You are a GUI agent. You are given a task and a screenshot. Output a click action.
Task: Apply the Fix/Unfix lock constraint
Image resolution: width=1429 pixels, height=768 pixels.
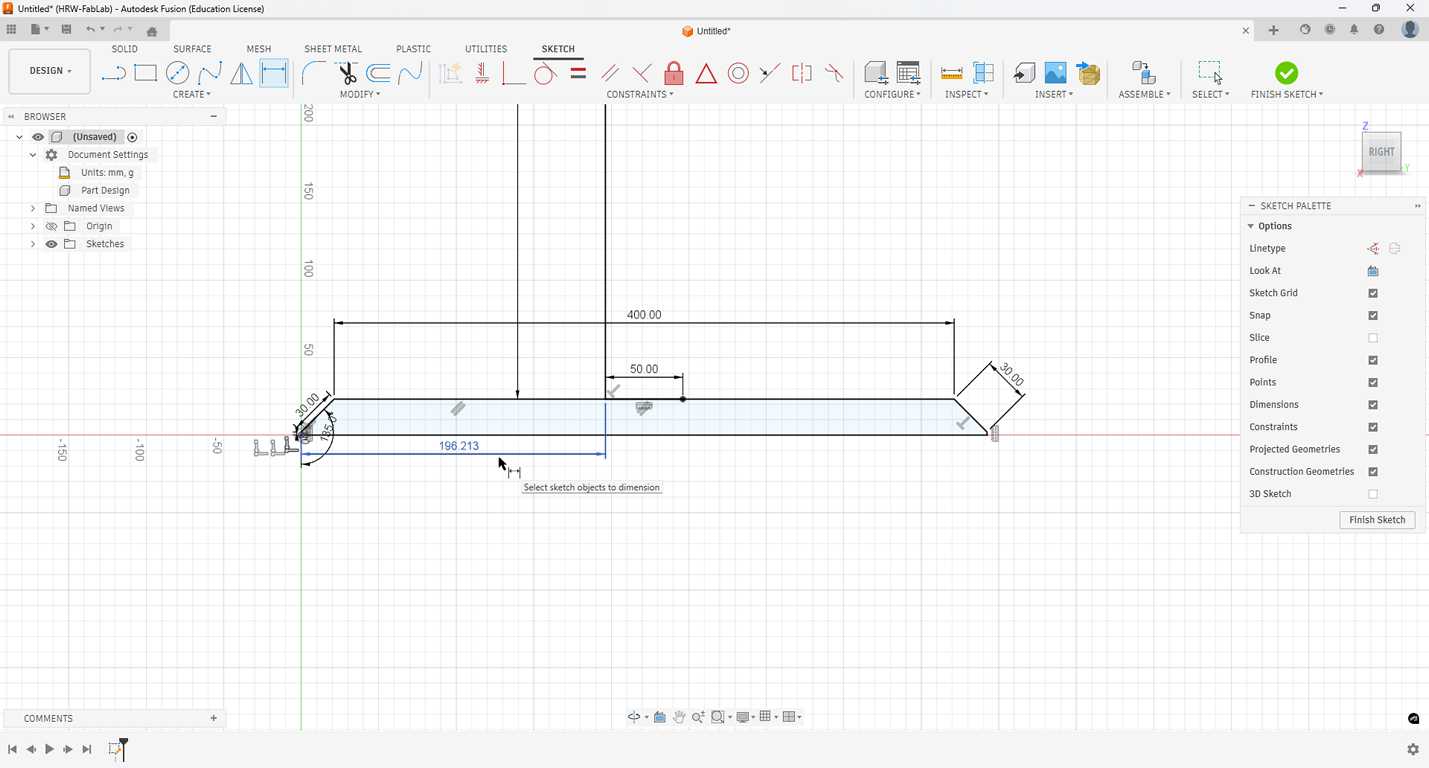[674, 73]
